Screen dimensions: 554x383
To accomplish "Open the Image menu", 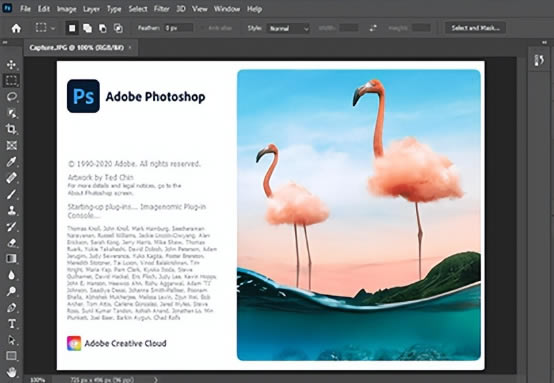I will pyautogui.click(x=66, y=9).
